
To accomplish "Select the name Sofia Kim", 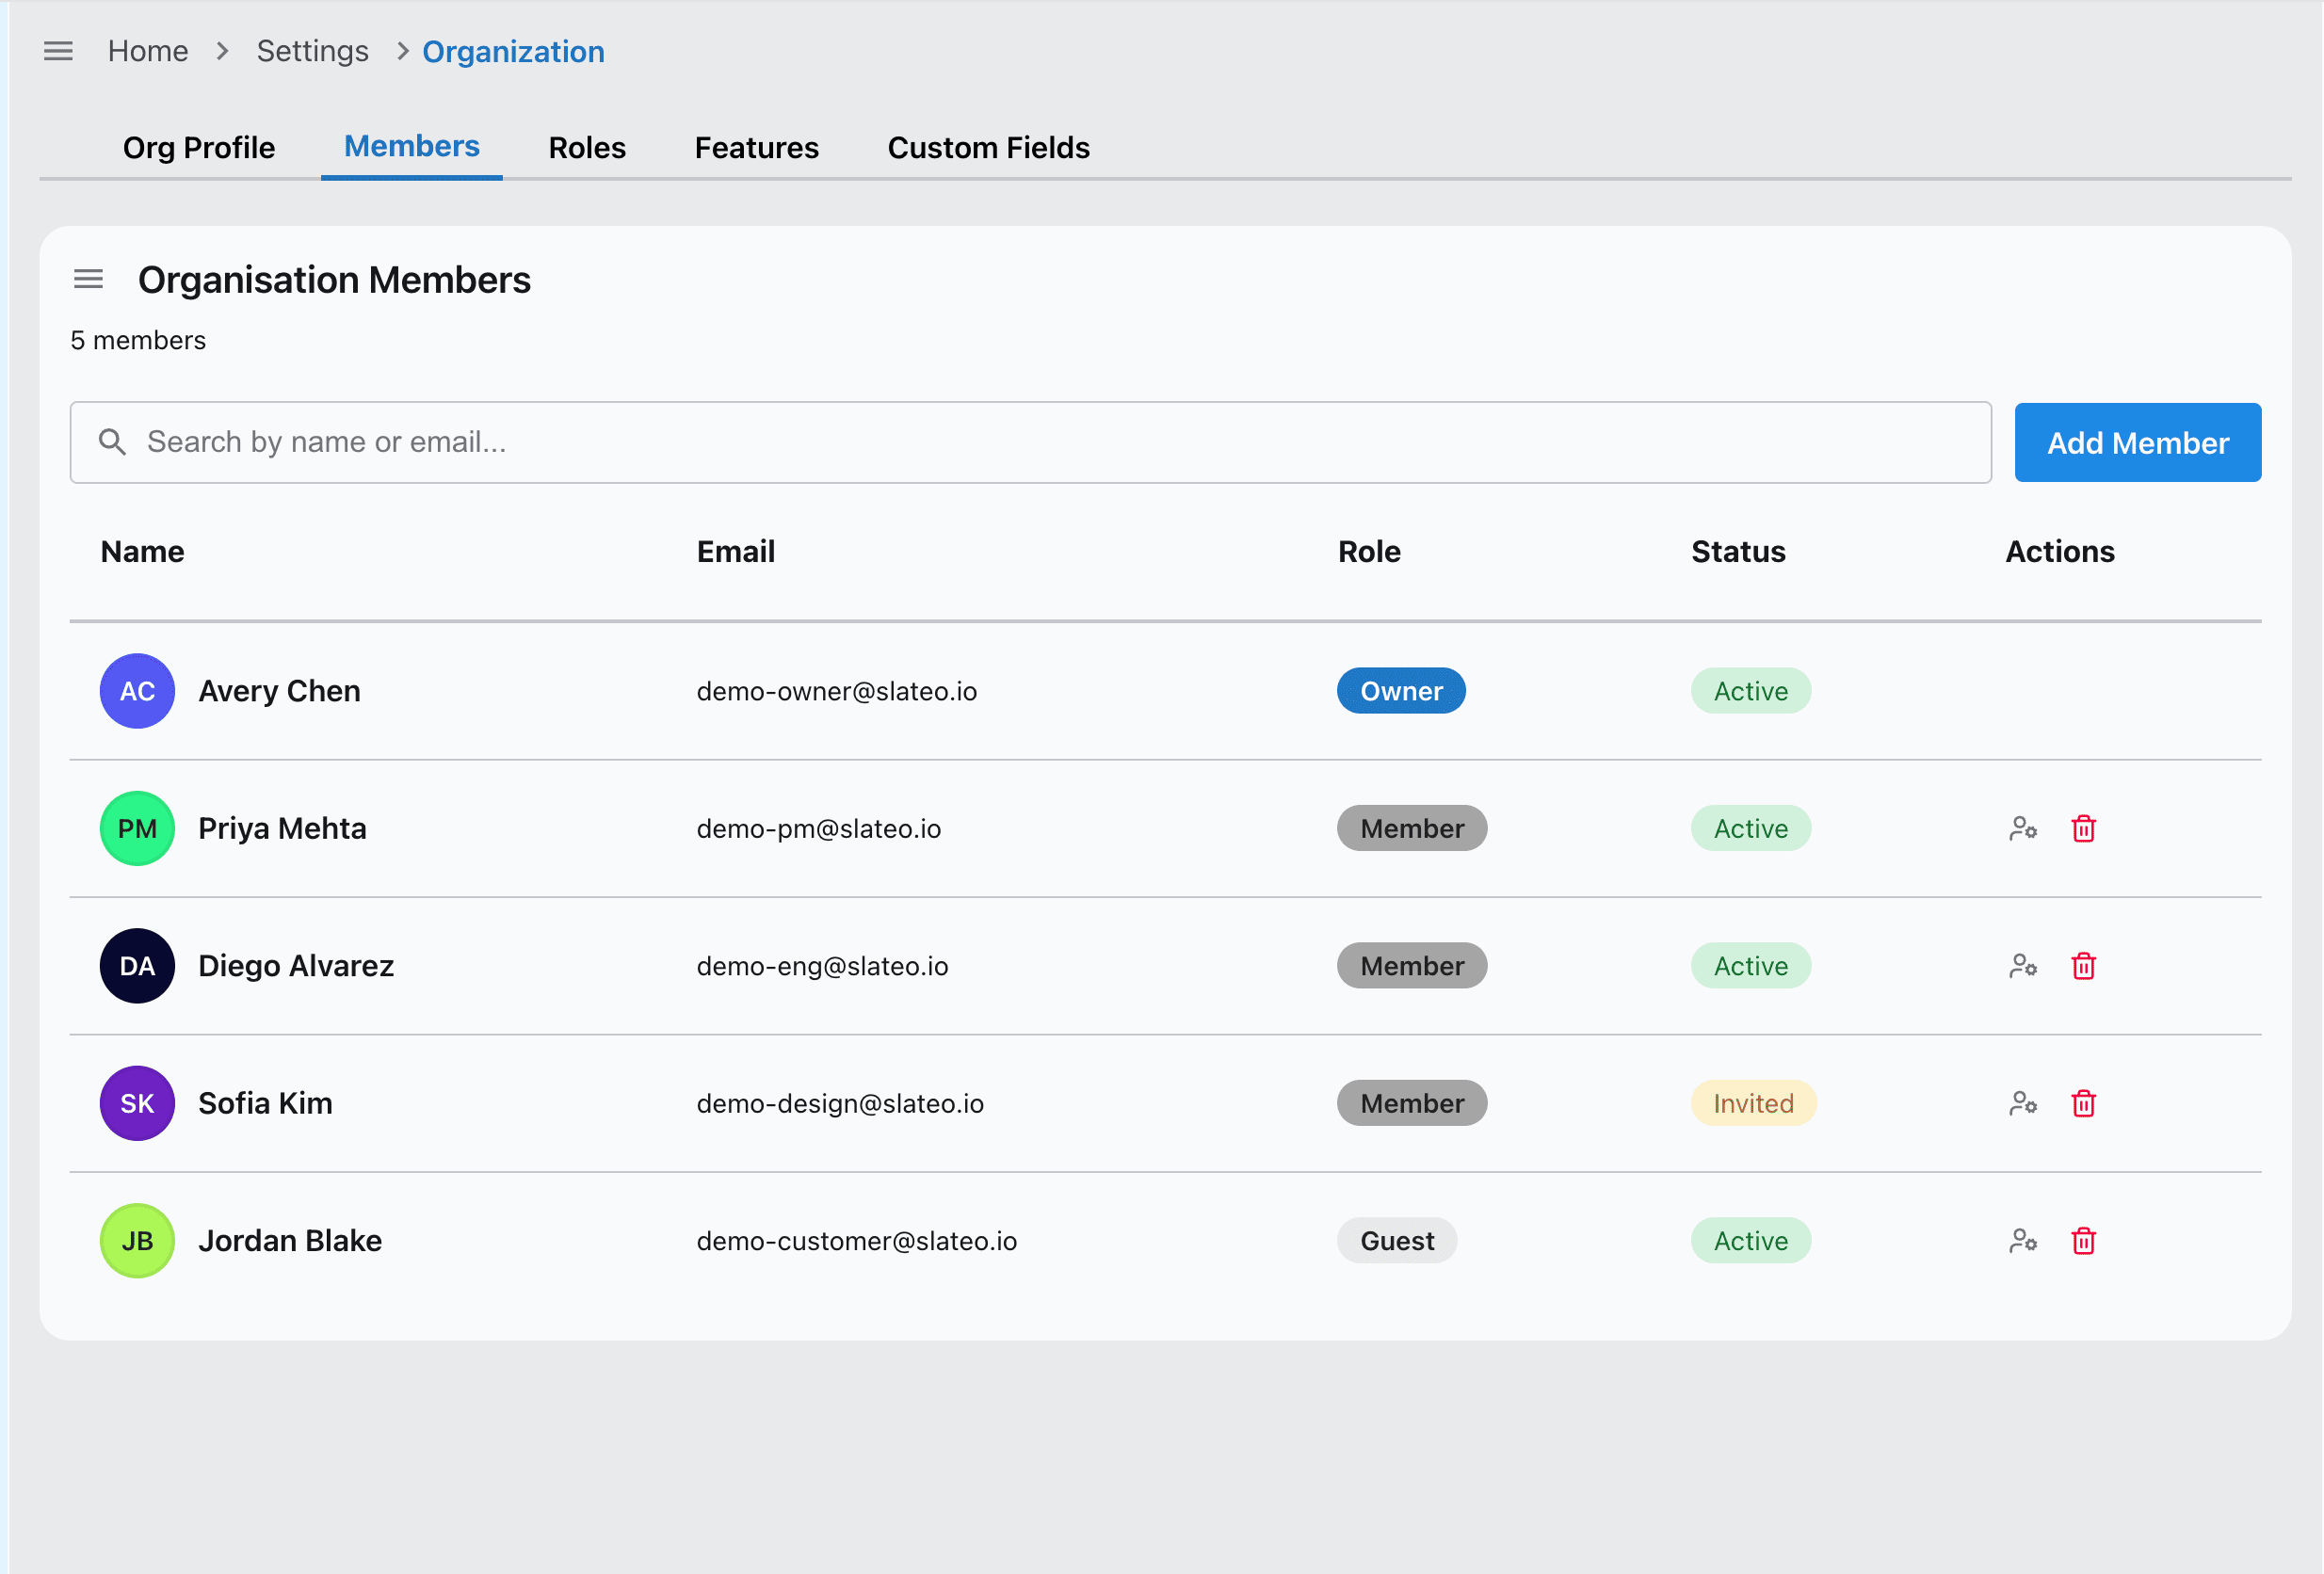I will (x=266, y=1104).
